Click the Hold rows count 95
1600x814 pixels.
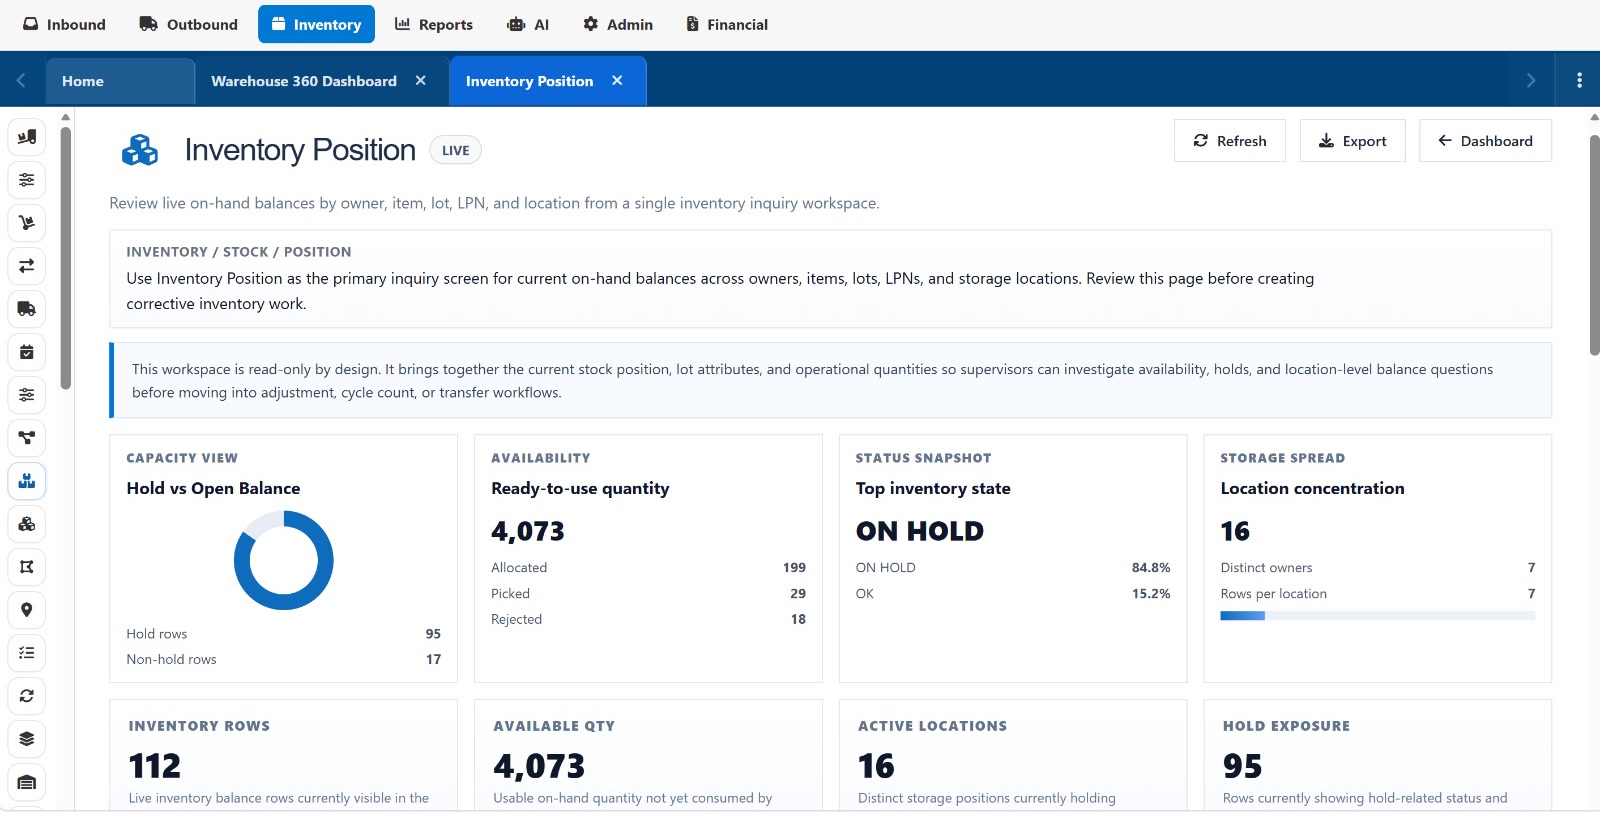pyautogui.click(x=433, y=634)
